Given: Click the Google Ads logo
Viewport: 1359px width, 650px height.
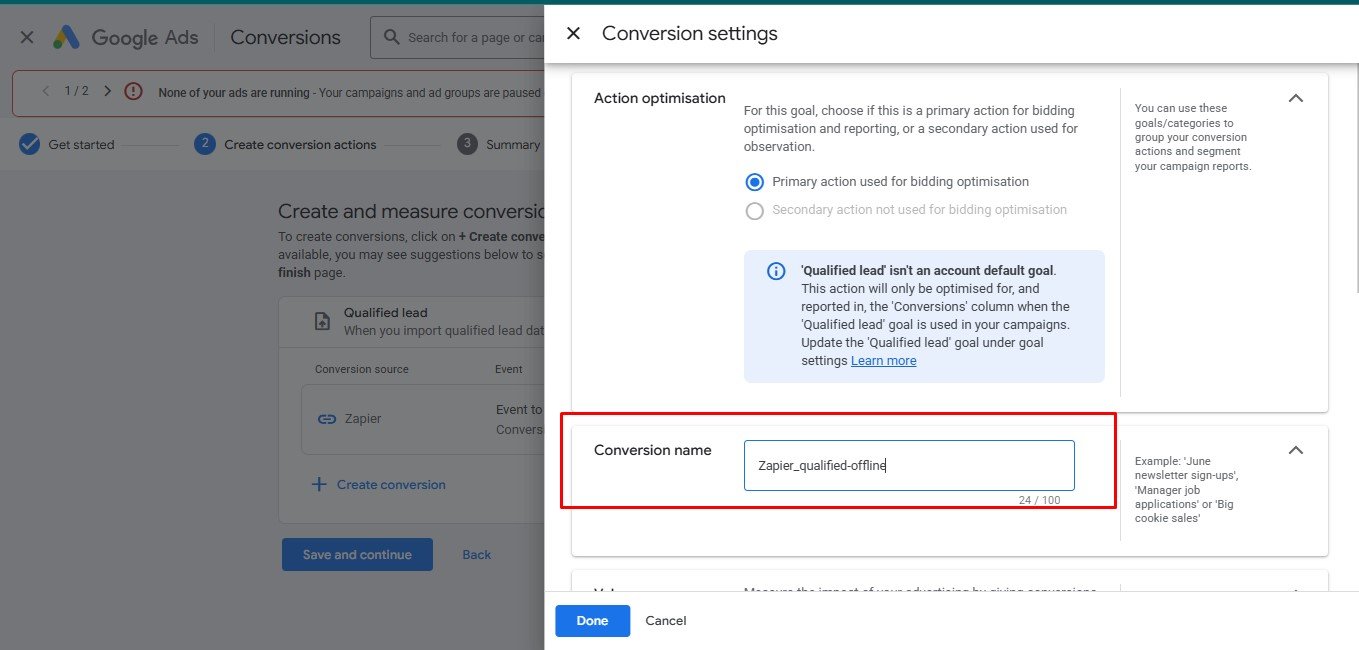Looking at the screenshot, I should (x=66, y=37).
